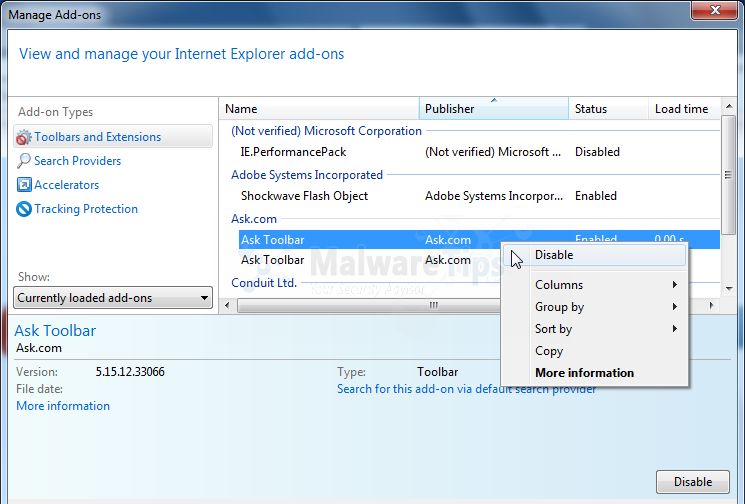Click the Toolbars and Extensions gear icon
The height and width of the screenshot is (504, 745).
click(x=23, y=137)
